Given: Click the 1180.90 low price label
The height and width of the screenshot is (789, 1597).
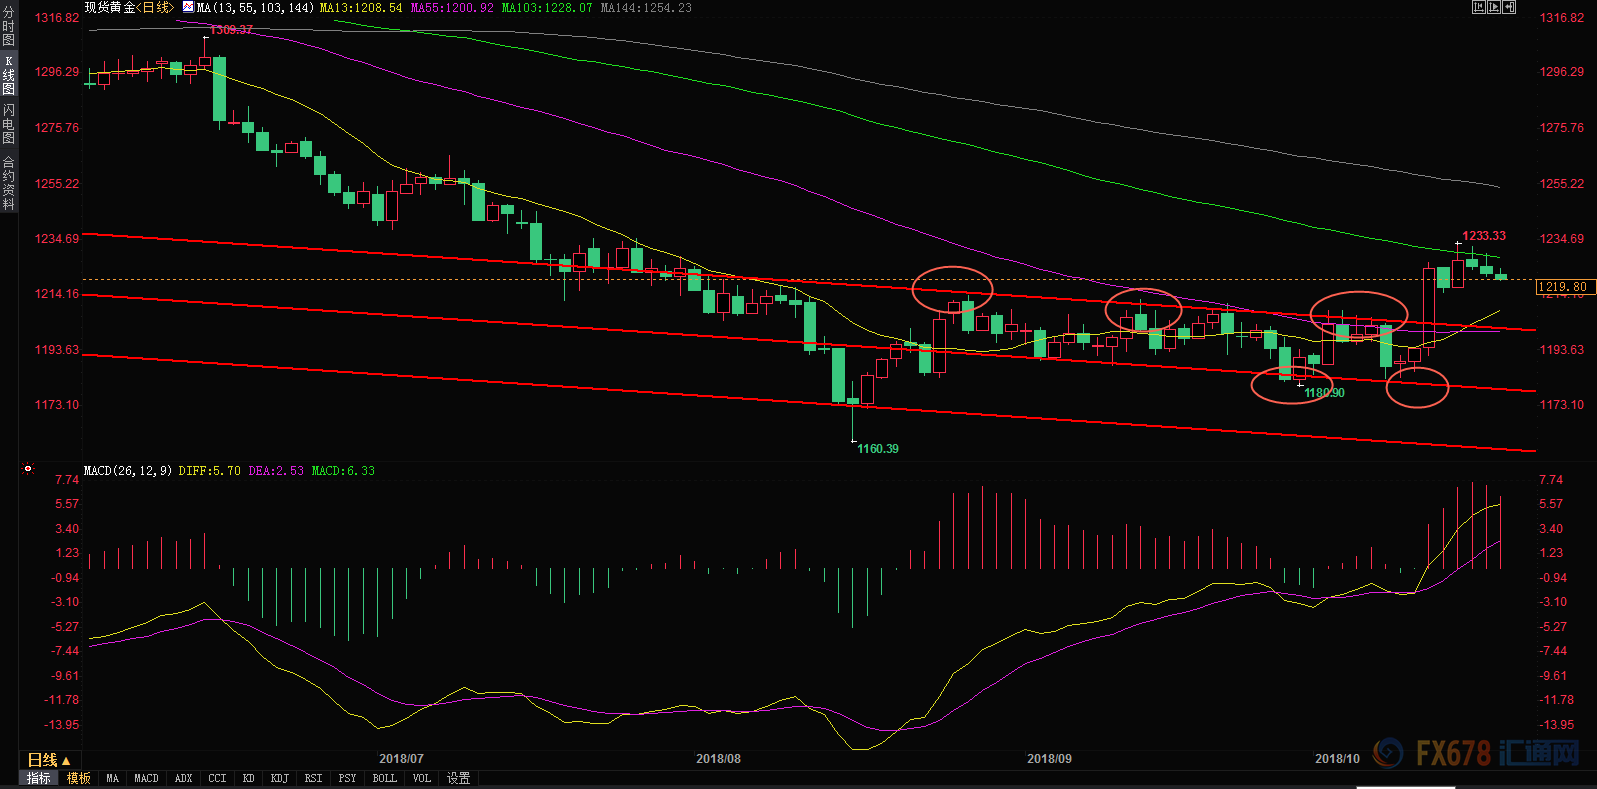Looking at the screenshot, I should 1325,393.
